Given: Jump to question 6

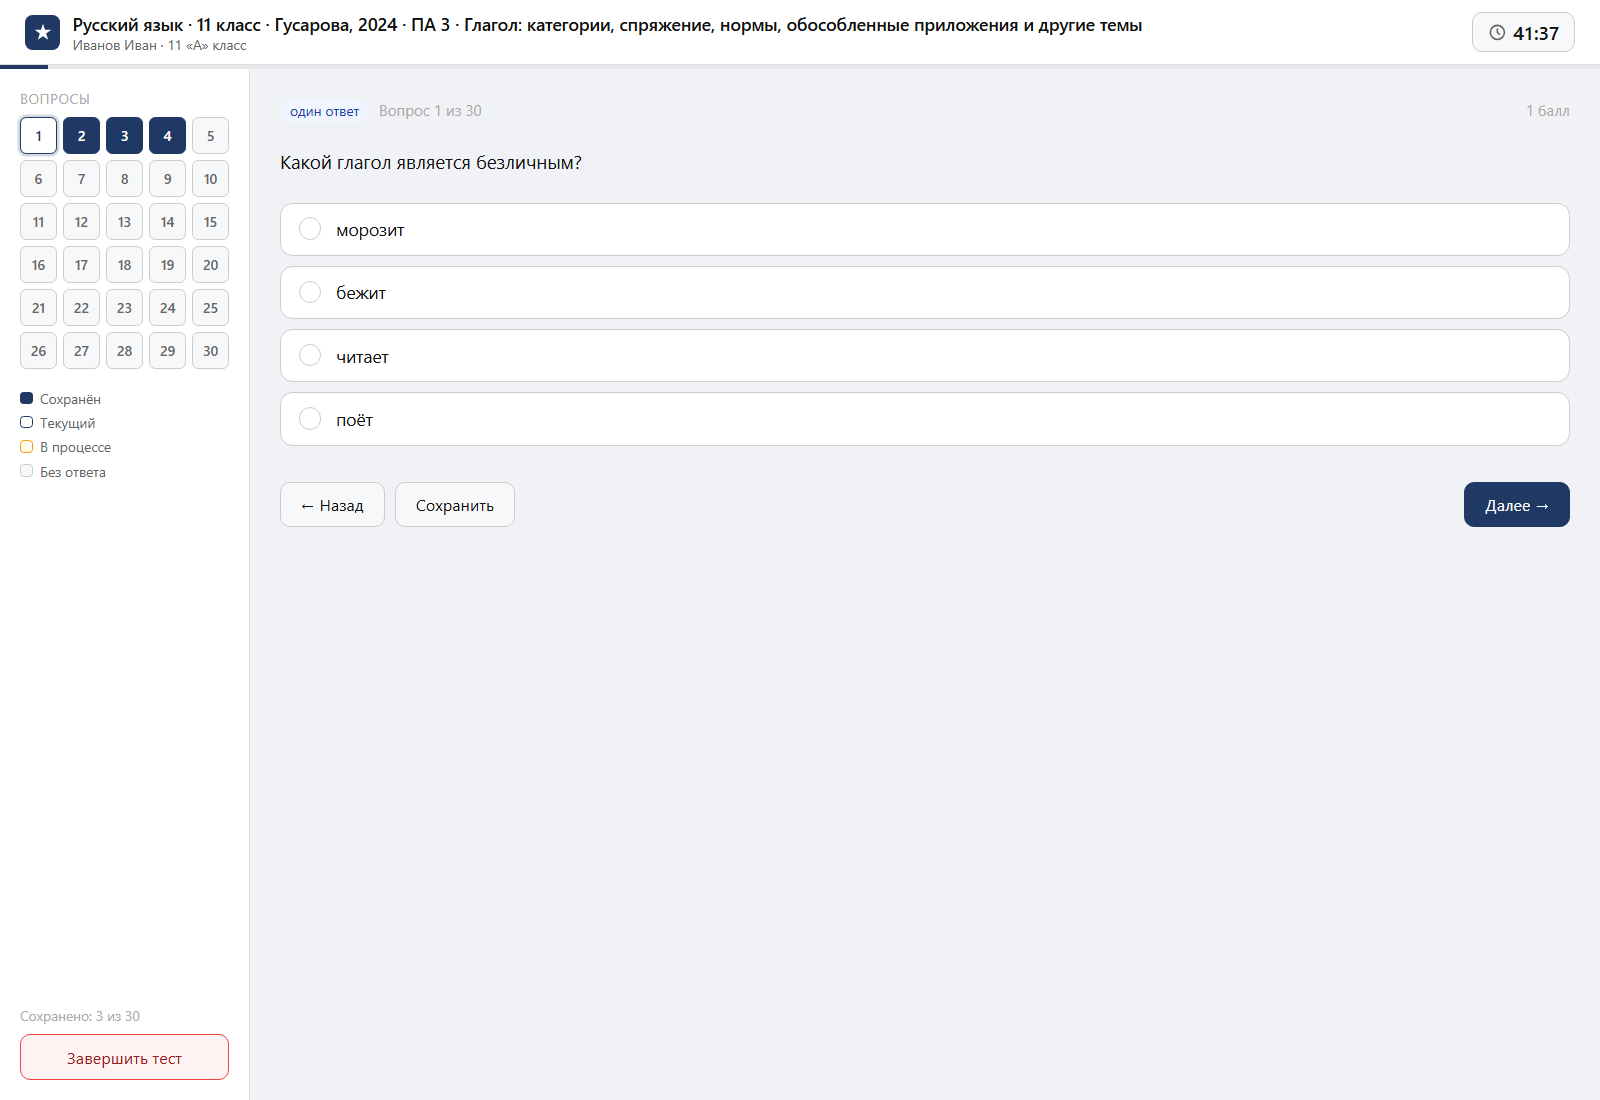Looking at the screenshot, I should click(38, 179).
